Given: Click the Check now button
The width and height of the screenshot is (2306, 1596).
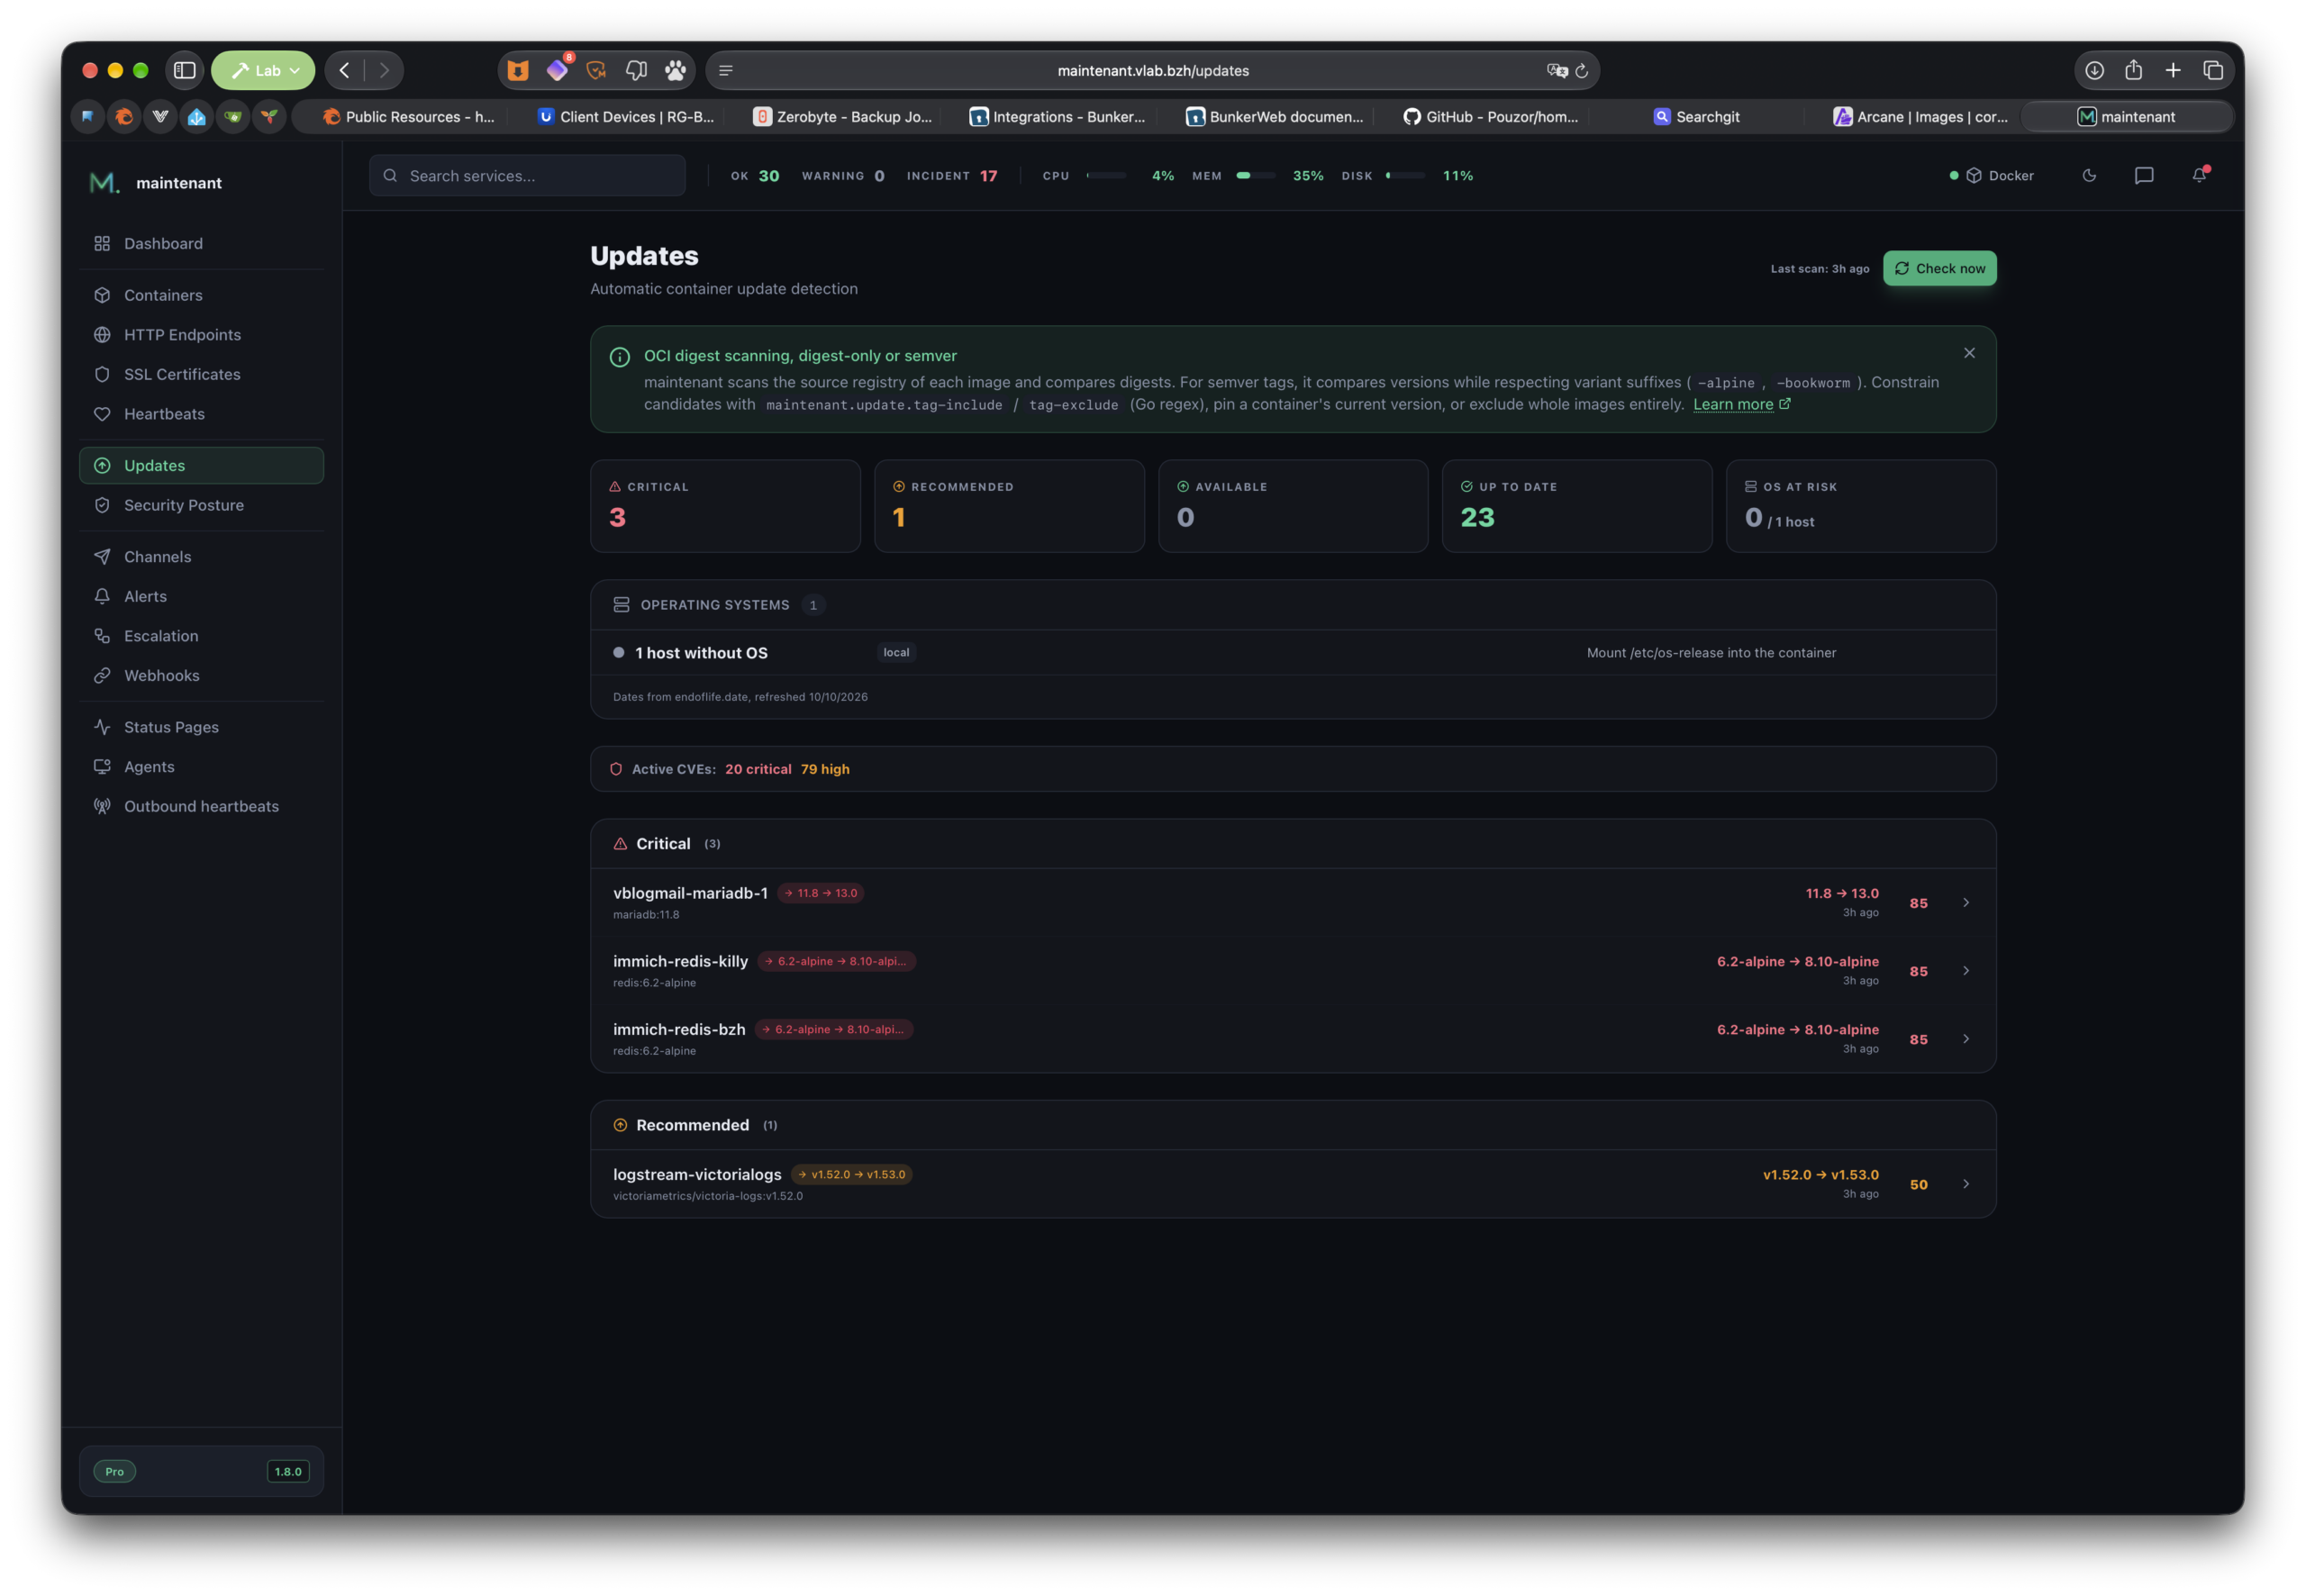Looking at the screenshot, I should point(1939,268).
